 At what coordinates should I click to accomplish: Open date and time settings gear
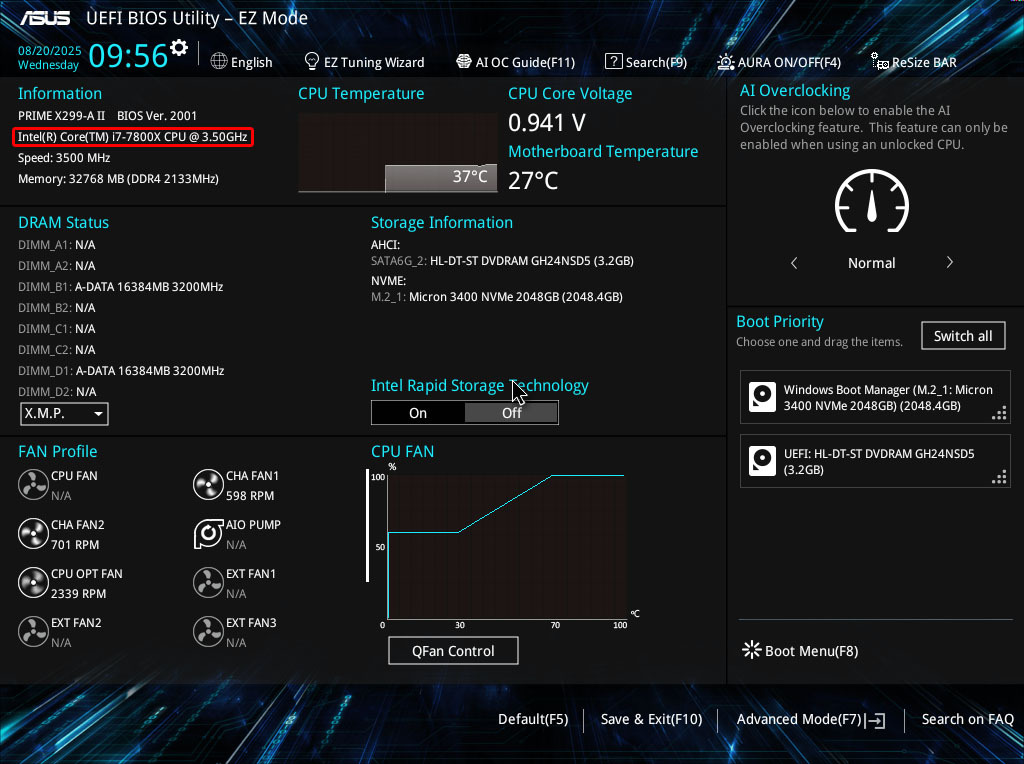click(x=179, y=48)
